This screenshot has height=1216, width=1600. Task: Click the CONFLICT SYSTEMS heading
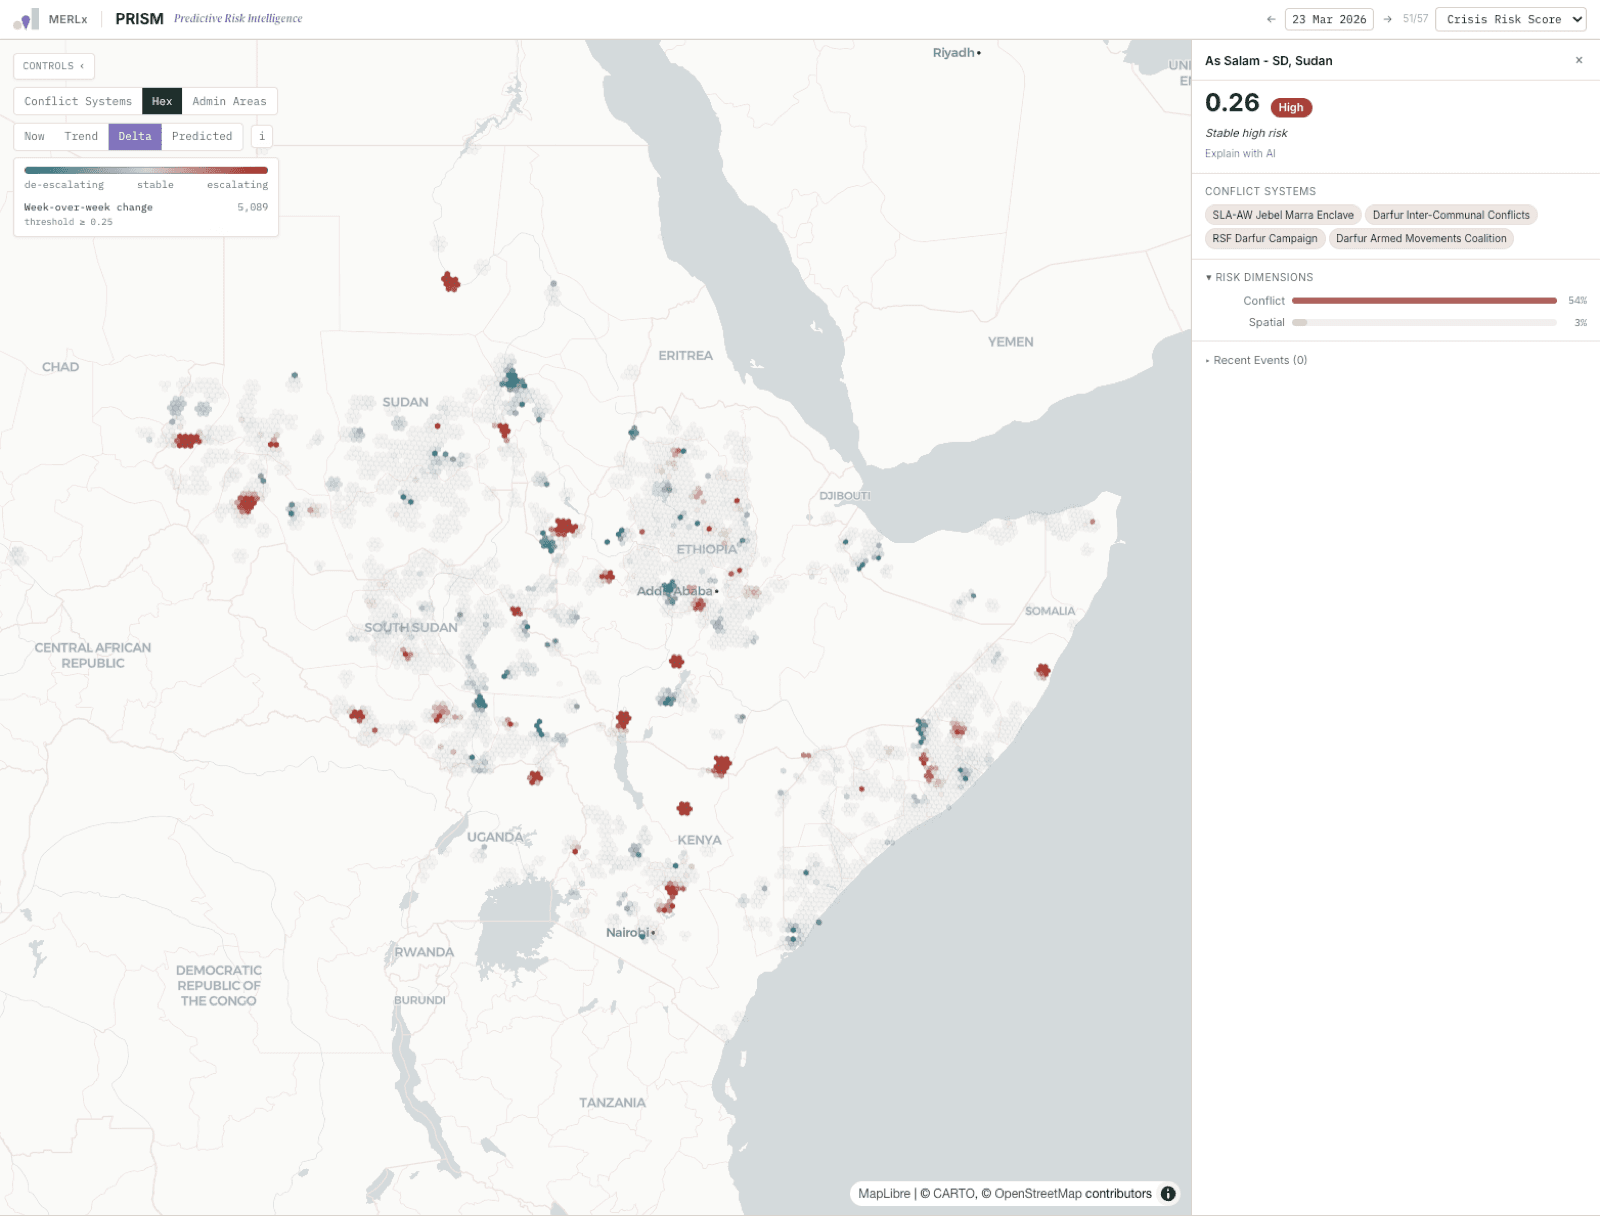(1260, 191)
